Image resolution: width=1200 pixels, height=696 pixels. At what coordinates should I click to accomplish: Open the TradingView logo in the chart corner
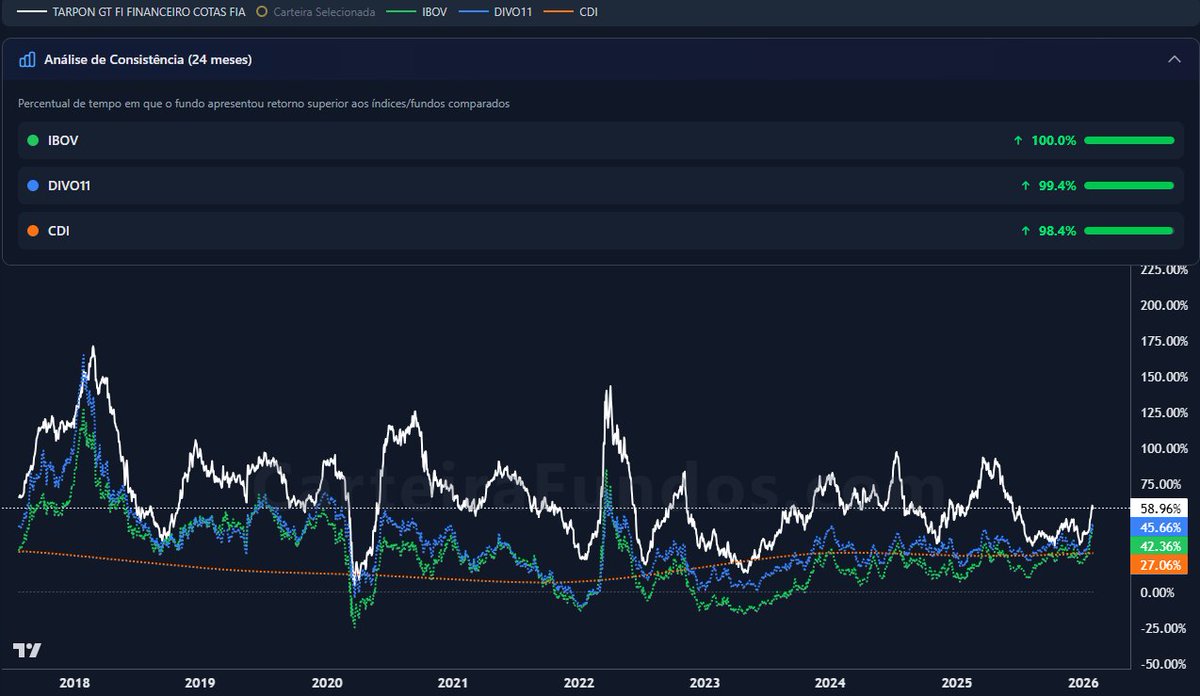coord(27,650)
